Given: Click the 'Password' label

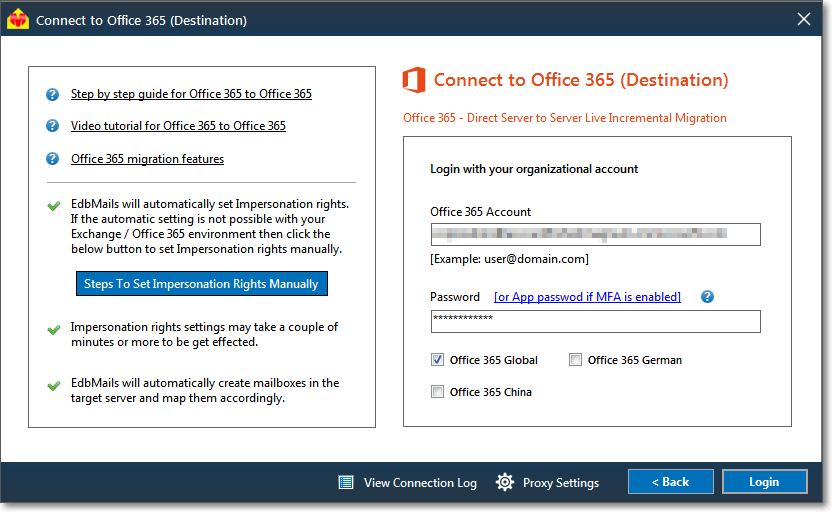Looking at the screenshot, I should pos(455,297).
